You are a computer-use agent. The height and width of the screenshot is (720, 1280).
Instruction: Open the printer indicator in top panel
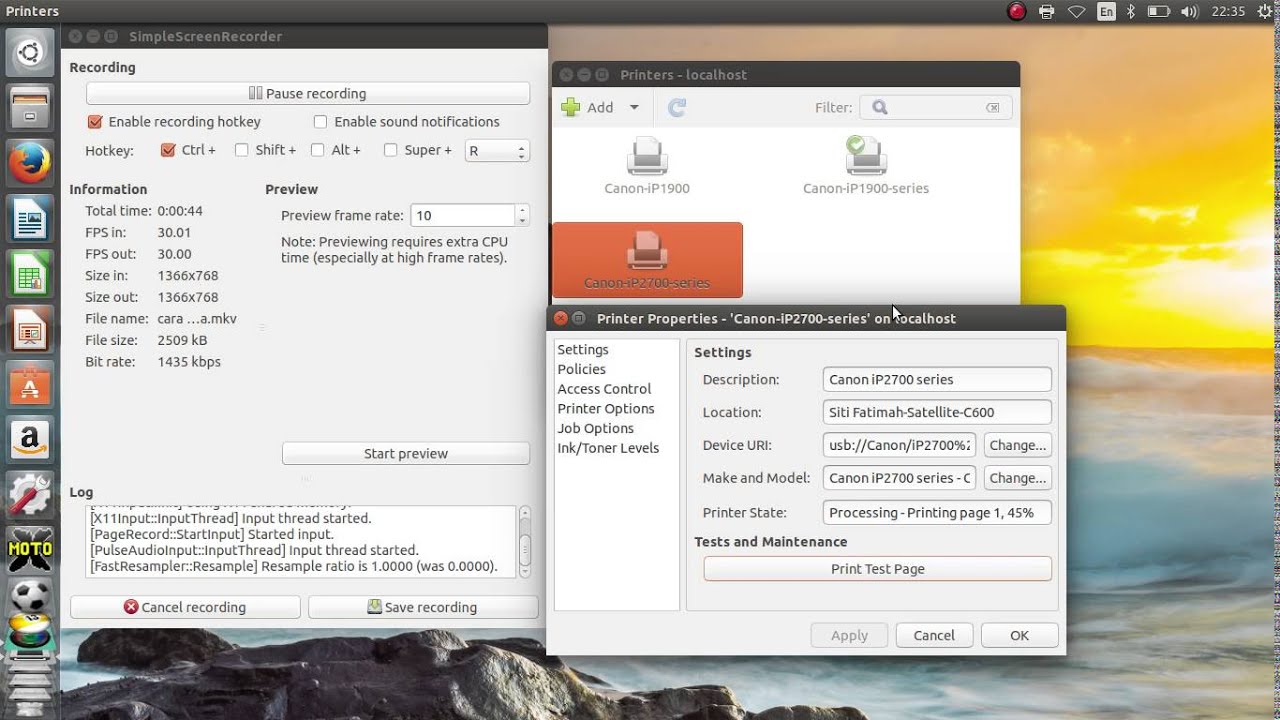[x=1046, y=12]
